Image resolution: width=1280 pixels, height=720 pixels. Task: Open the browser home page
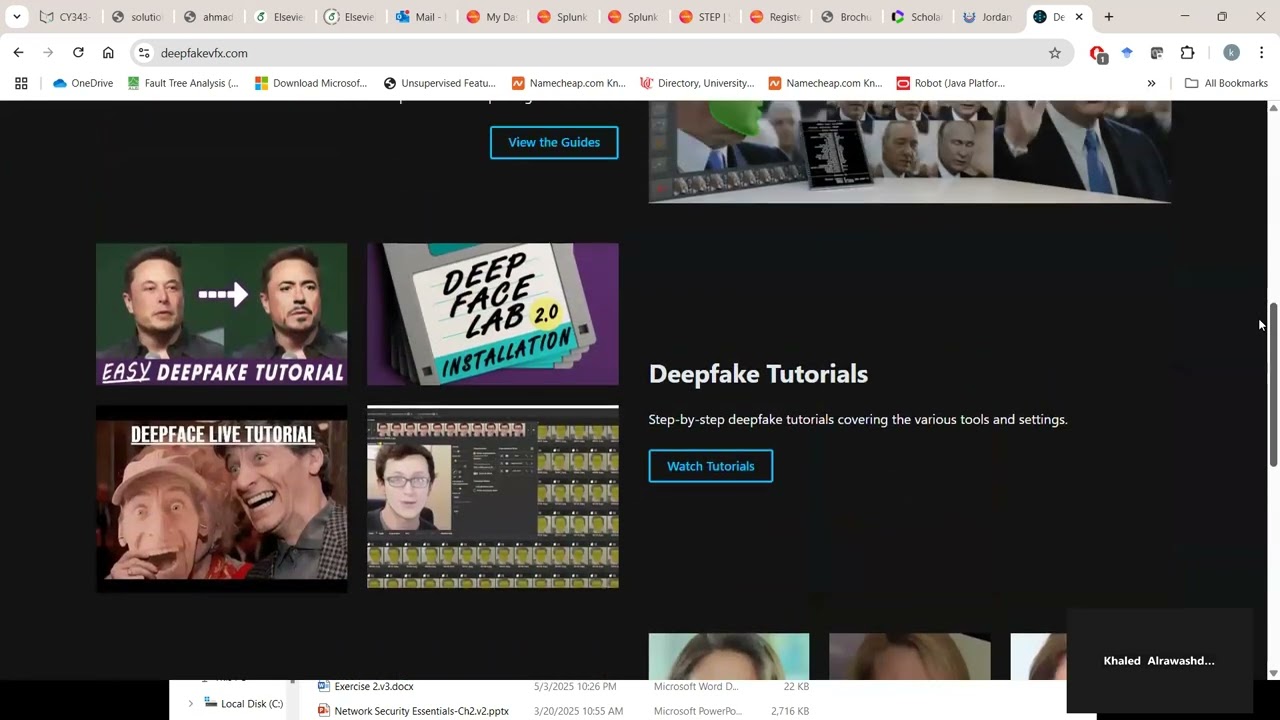[x=108, y=53]
